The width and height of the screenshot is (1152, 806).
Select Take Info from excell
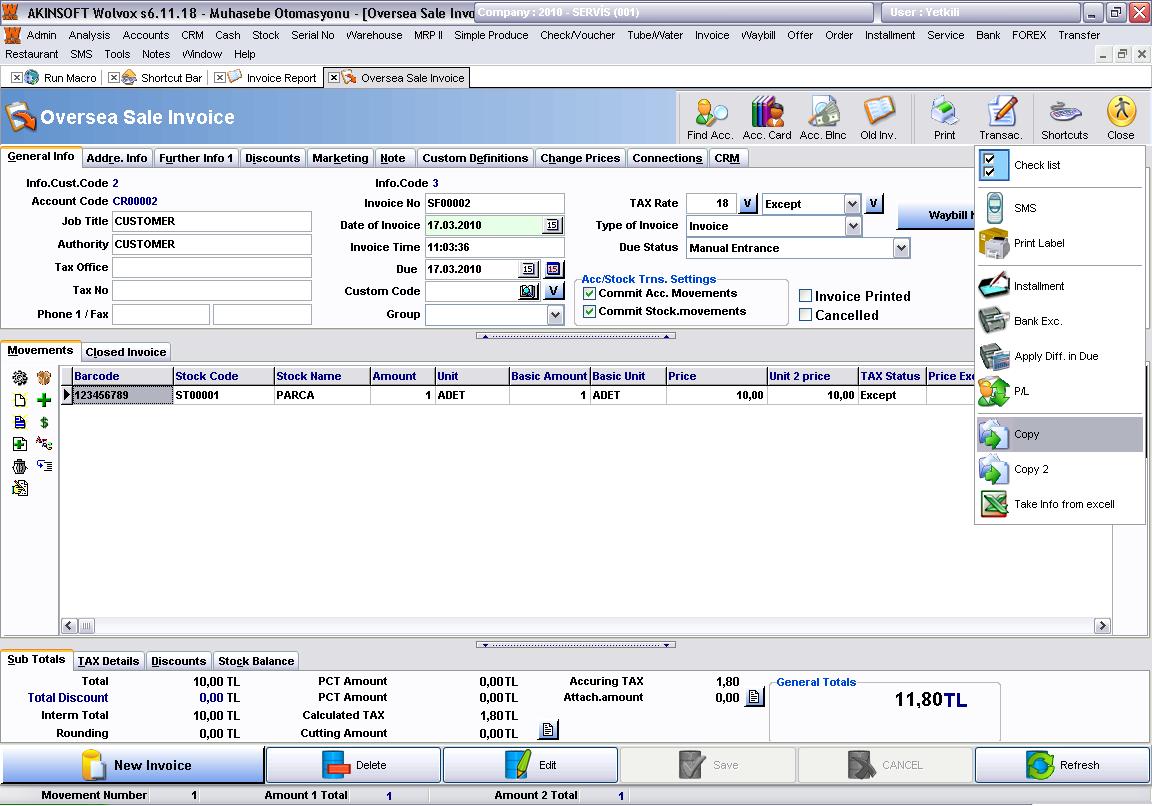1060,504
